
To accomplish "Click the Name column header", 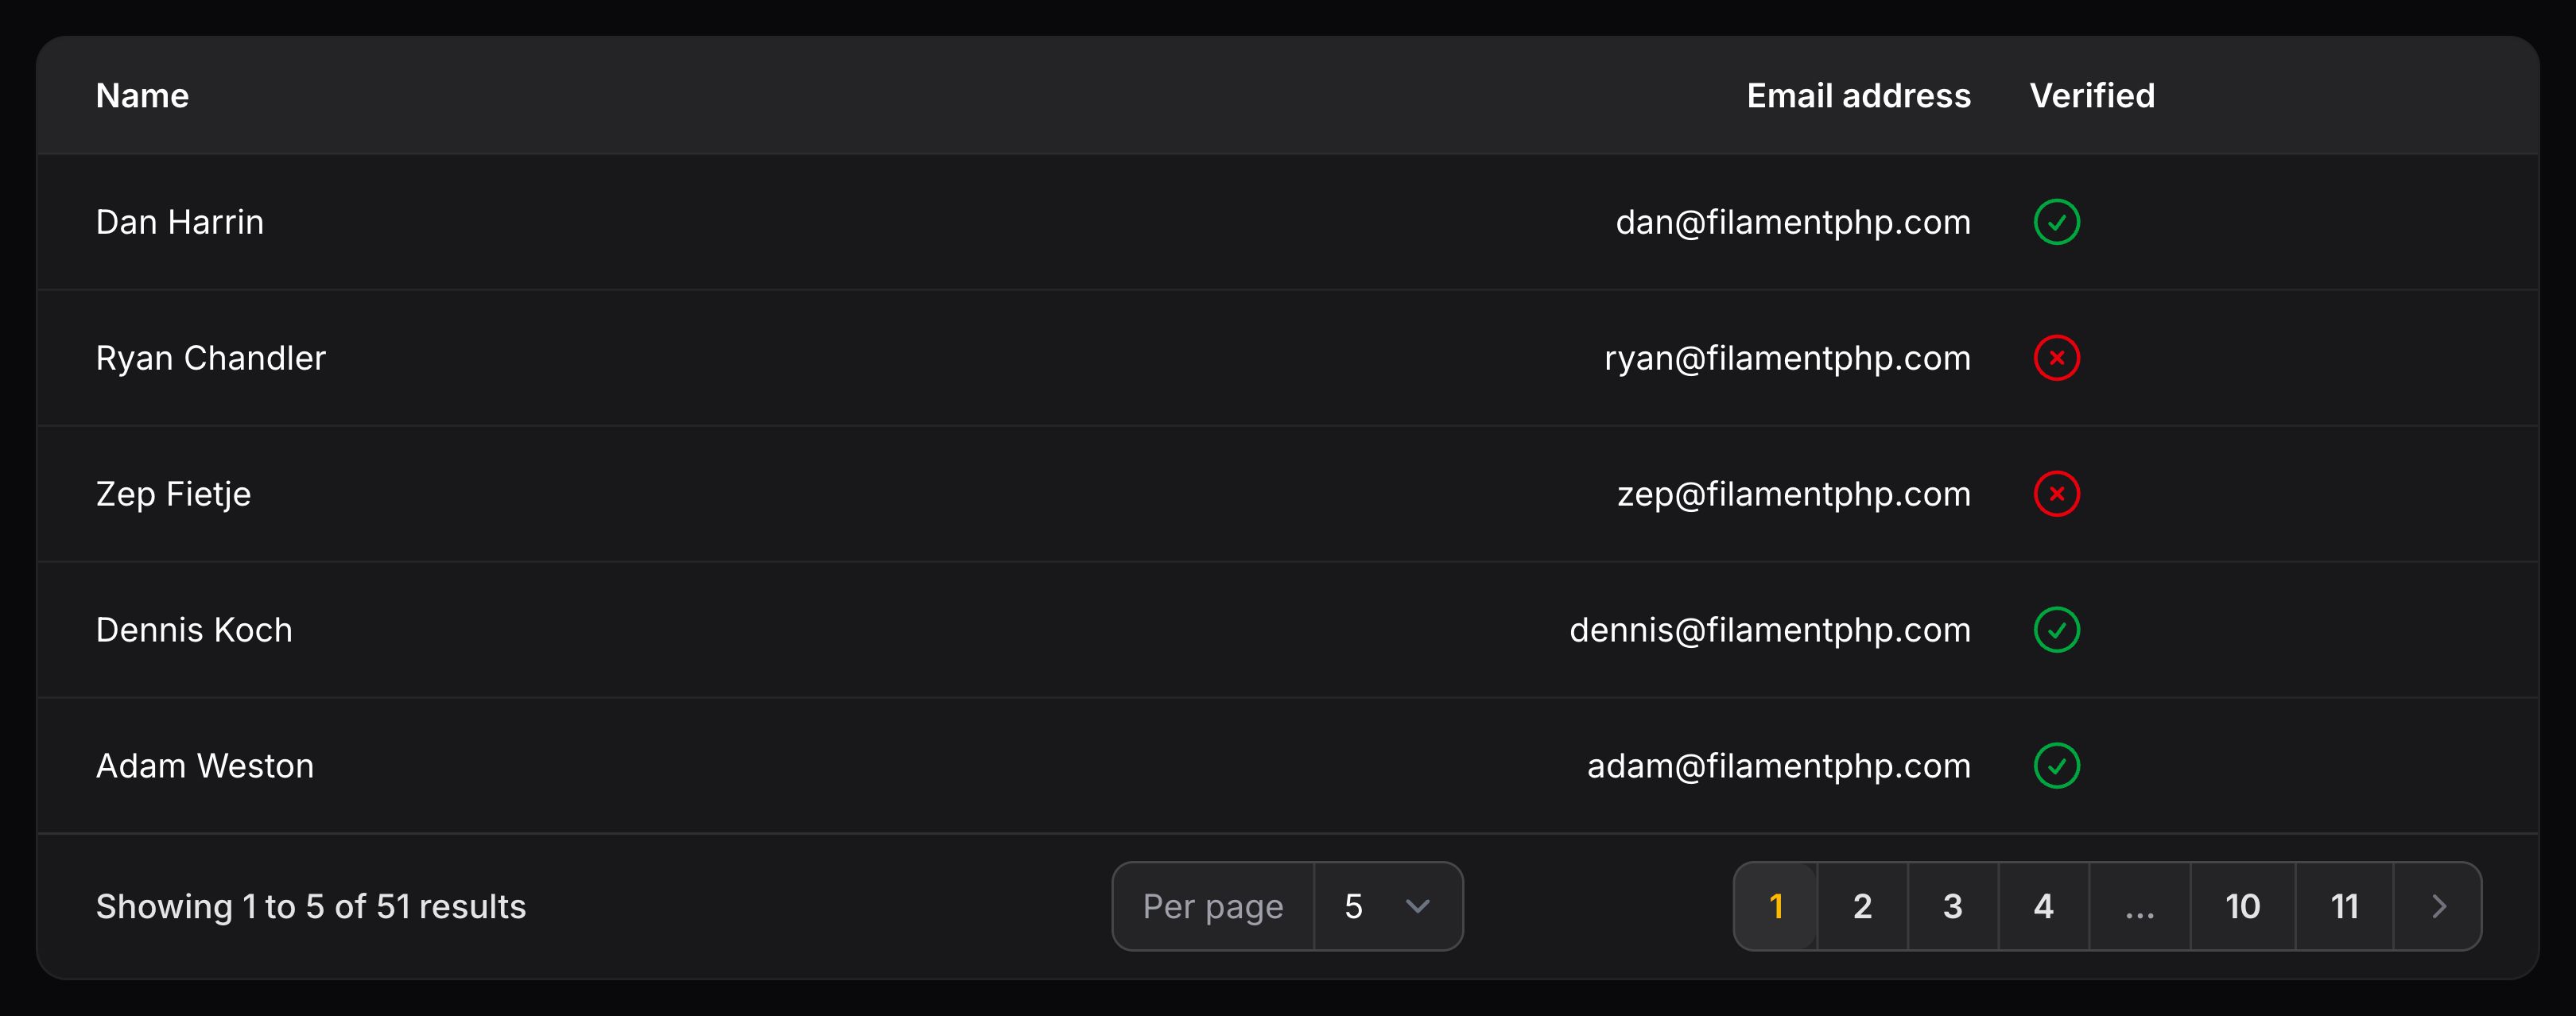I will pos(142,96).
